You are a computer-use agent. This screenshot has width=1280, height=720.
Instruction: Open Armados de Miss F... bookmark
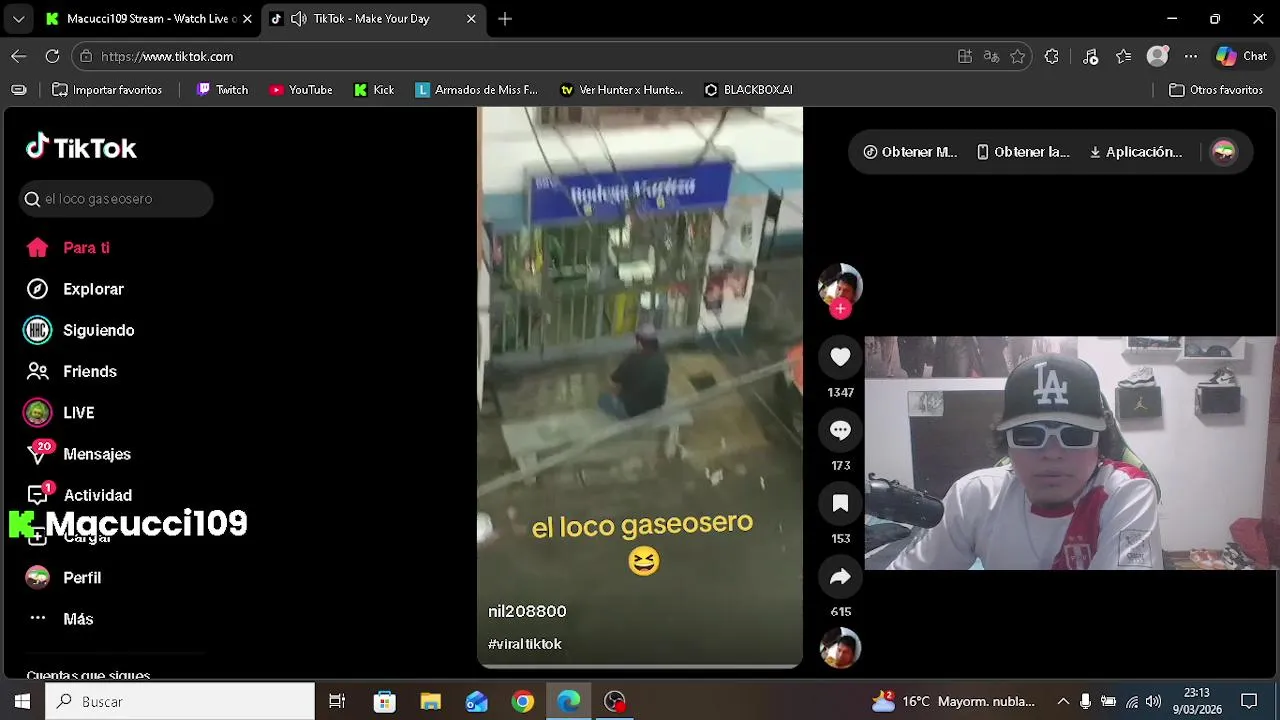(x=476, y=90)
